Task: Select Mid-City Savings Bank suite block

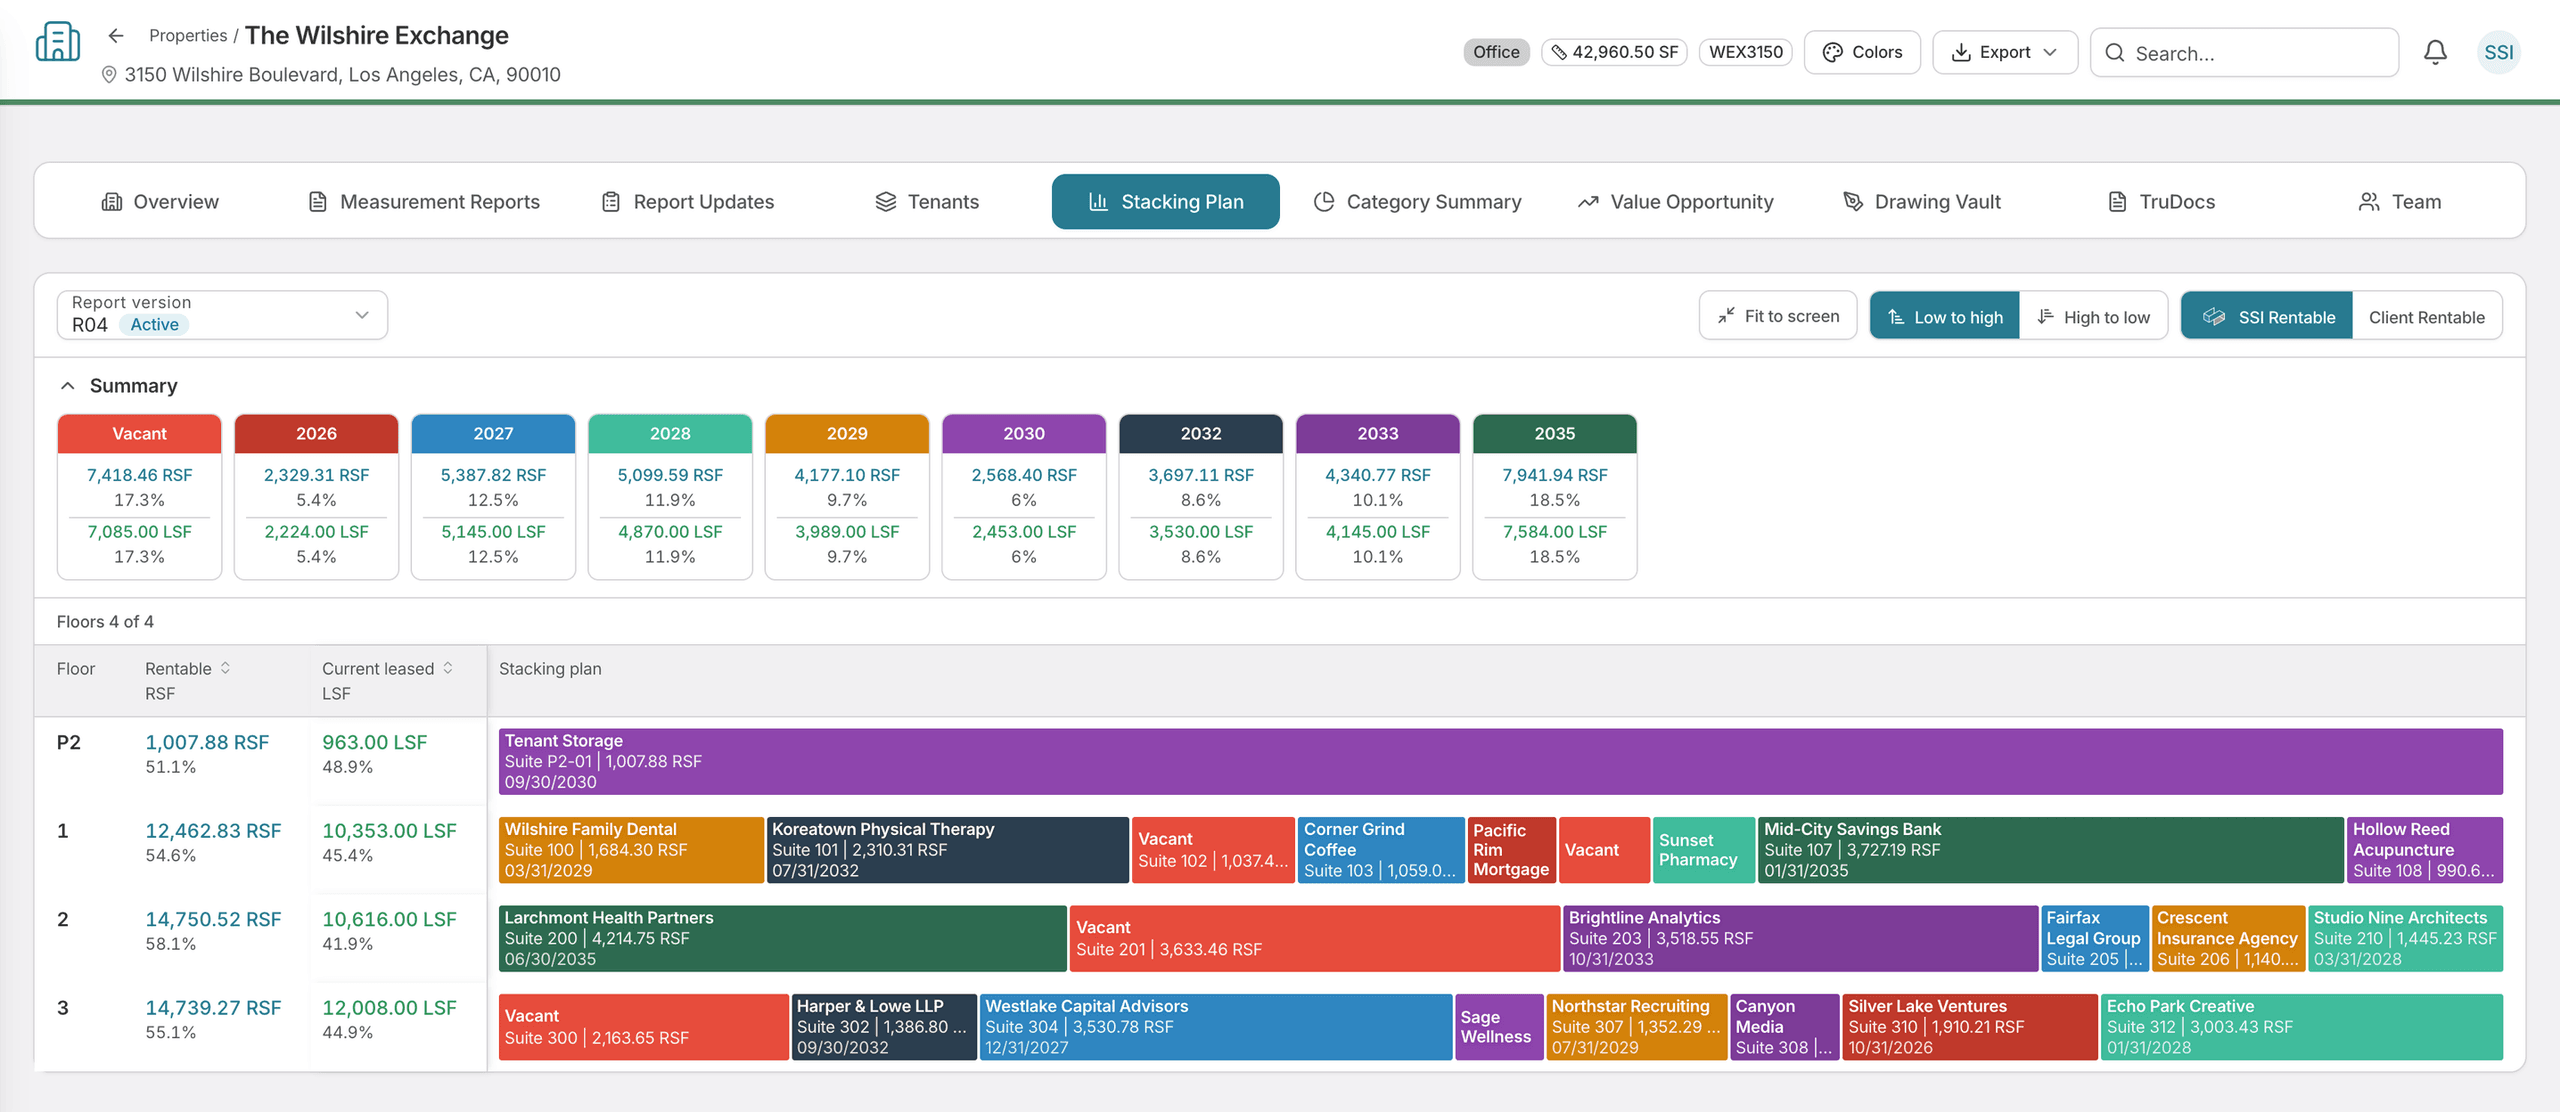Action: point(2051,850)
